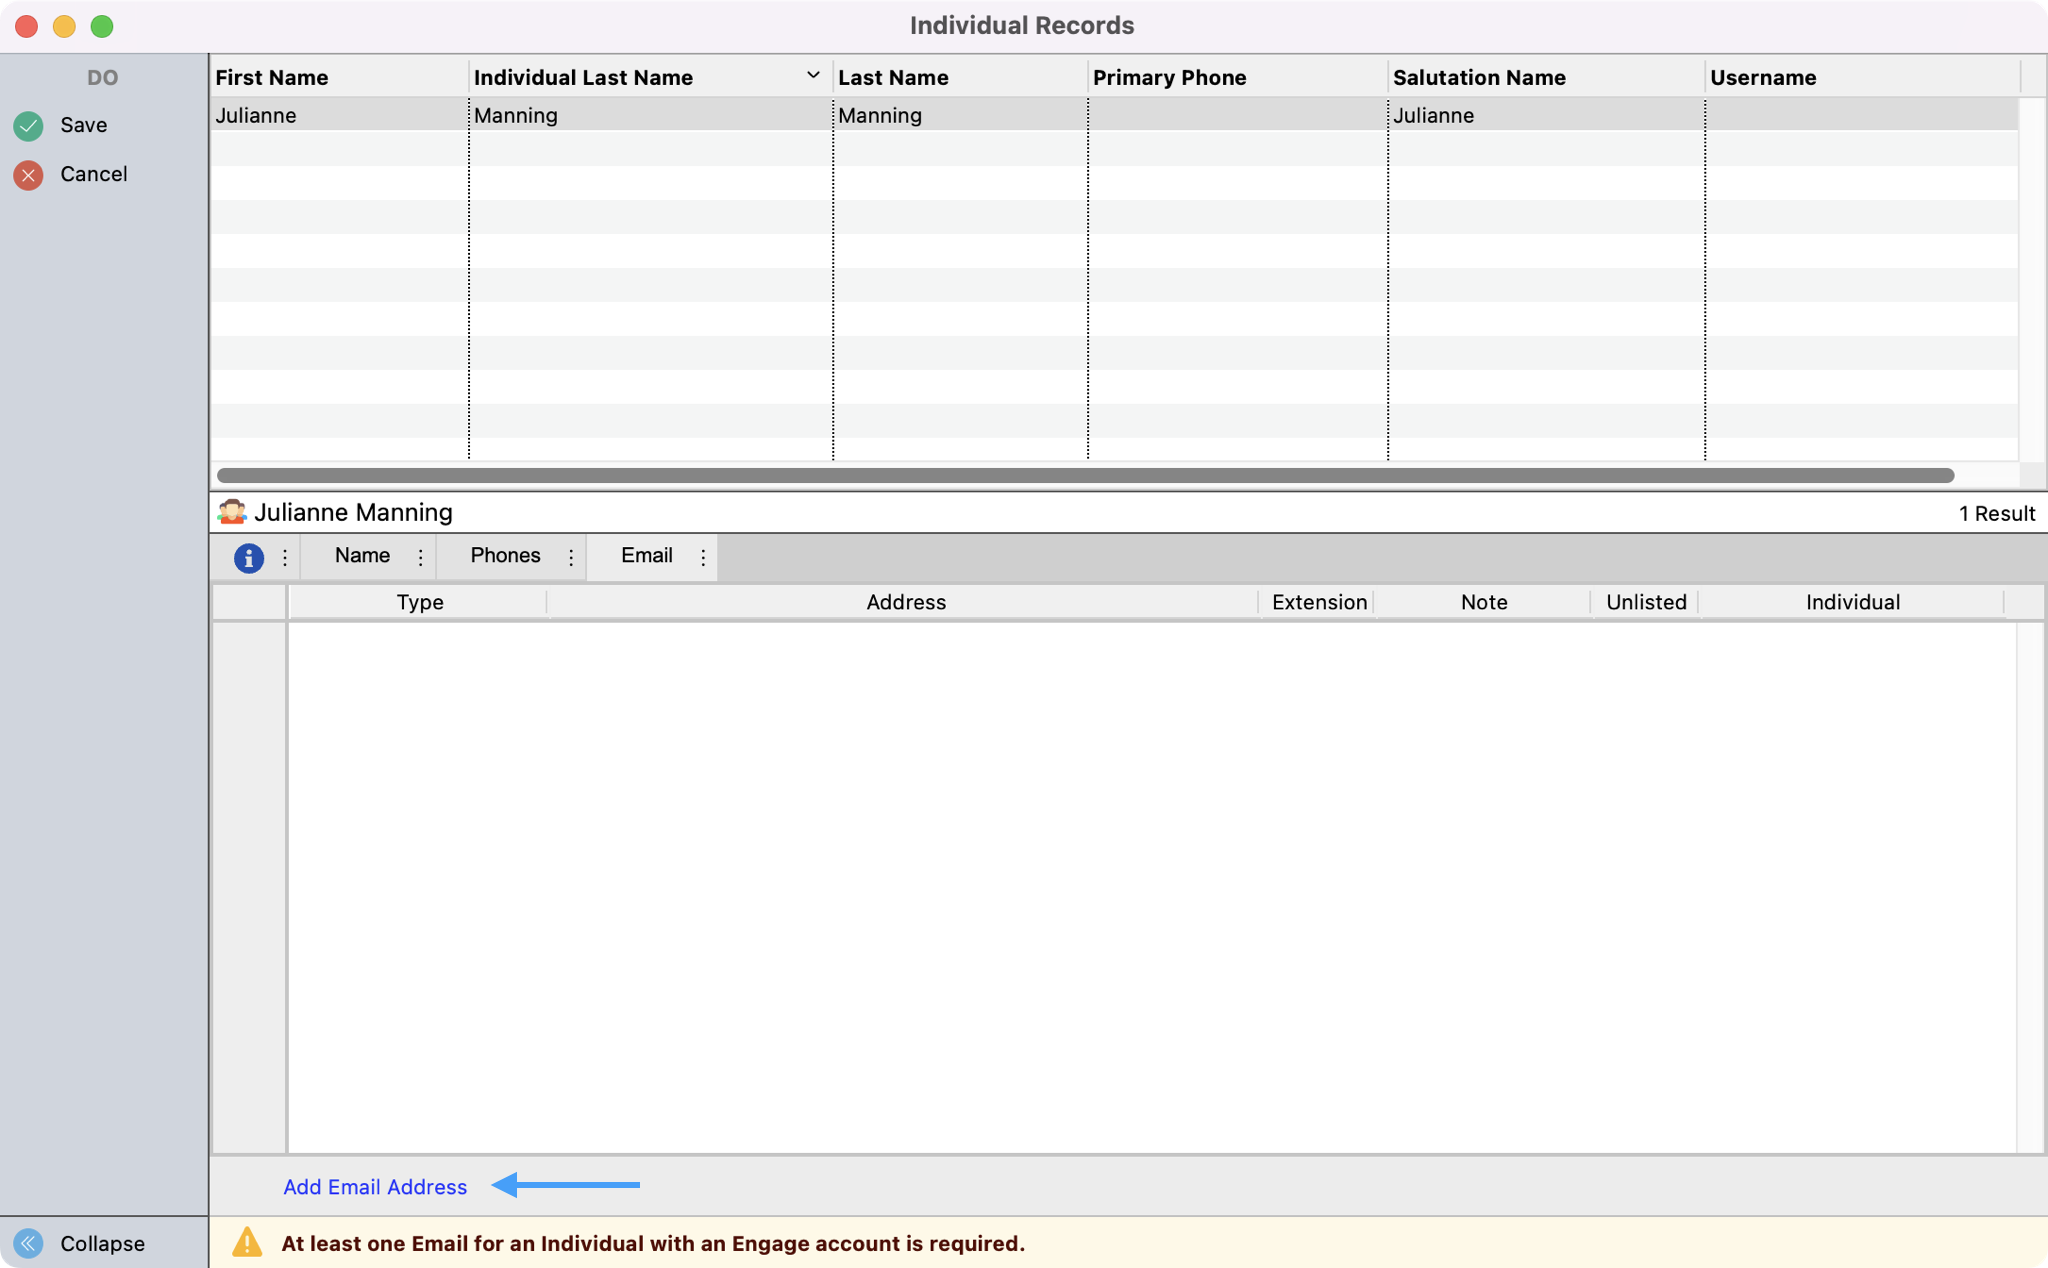Switch to the Name tab
The image size is (2048, 1268).
pos(362,556)
